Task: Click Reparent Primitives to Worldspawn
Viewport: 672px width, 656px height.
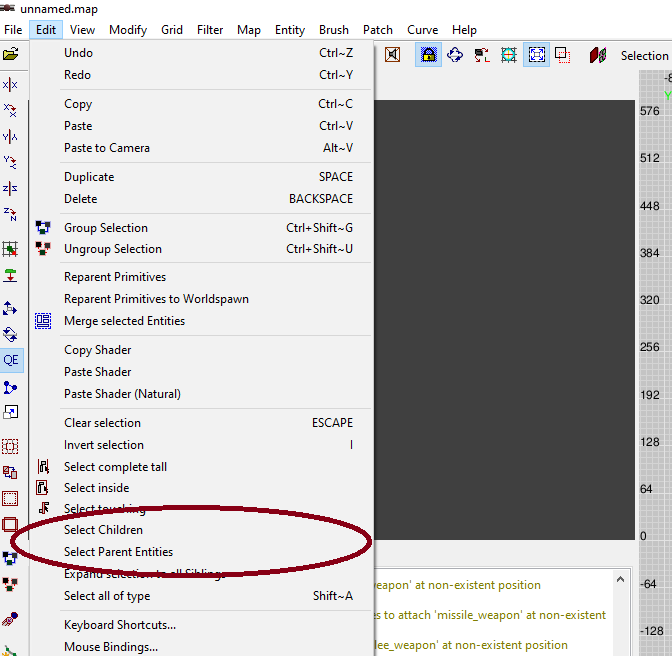Action: pyautogui.click(x=156, y=299)
